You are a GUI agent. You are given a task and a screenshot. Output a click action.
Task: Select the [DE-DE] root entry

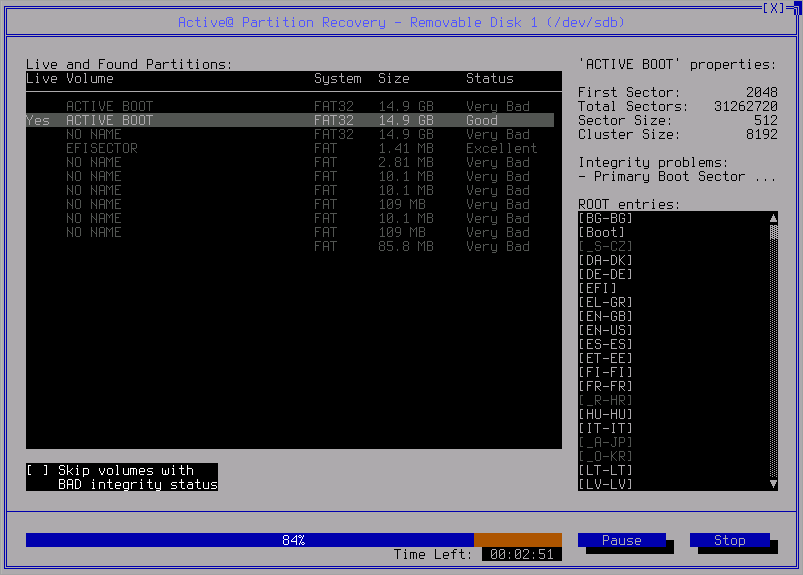point(605,274)
